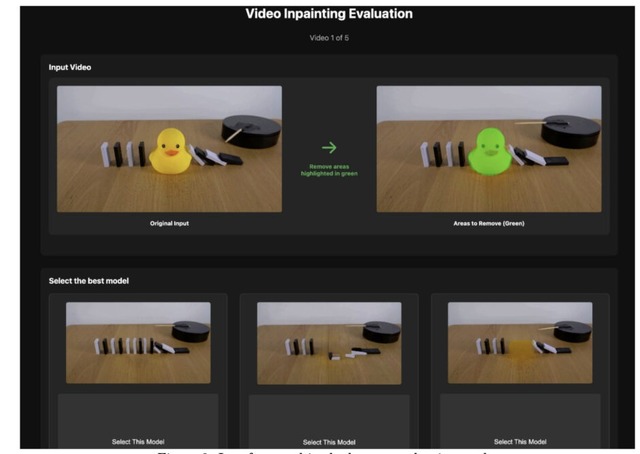Play the result video with the unbroken domino row
This screenshot has height=454, width=640.
(138, 342)
